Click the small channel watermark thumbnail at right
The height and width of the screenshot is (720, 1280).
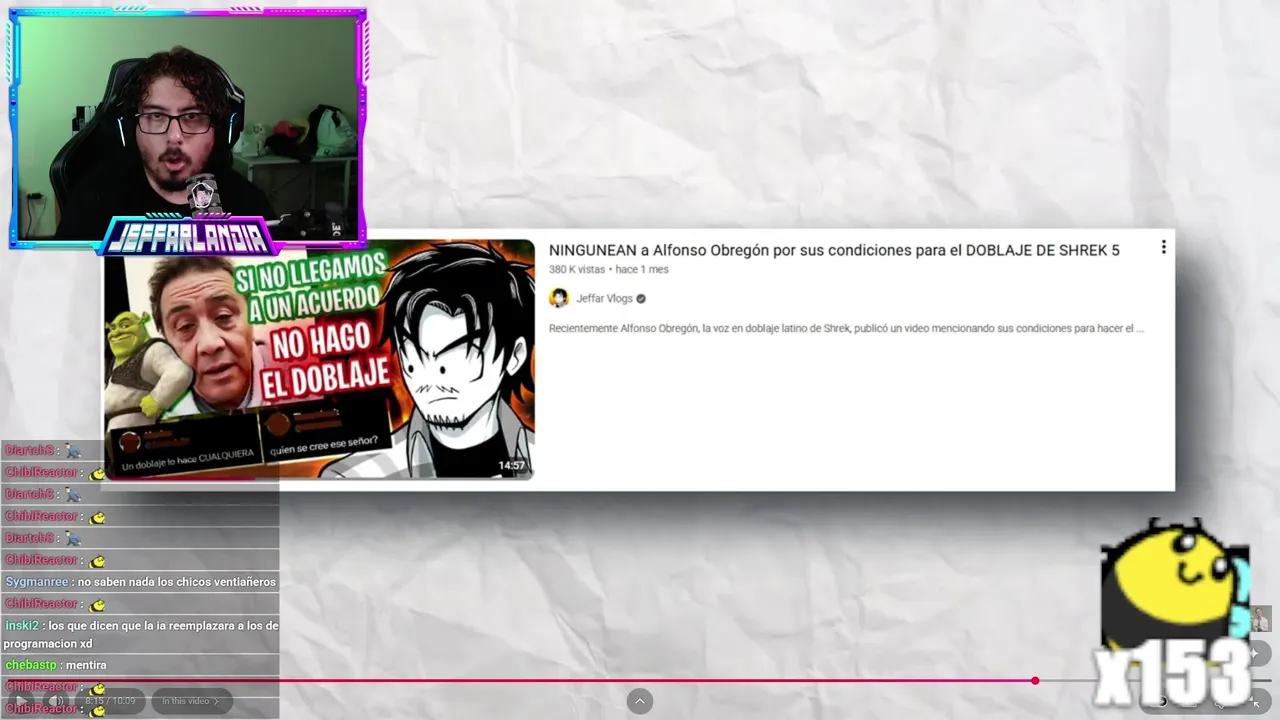1261,618
